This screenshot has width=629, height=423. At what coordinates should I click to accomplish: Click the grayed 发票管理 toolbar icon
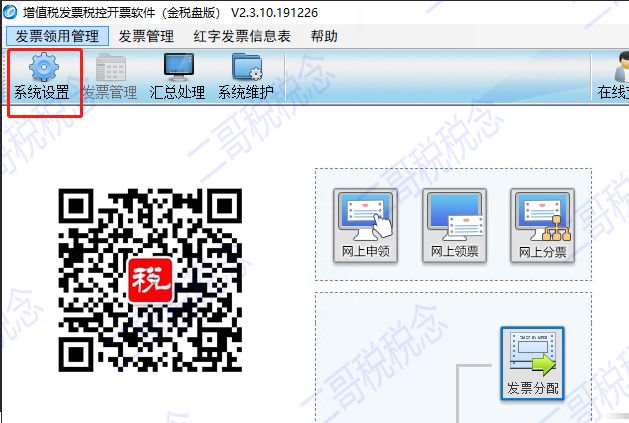point(110,68)
